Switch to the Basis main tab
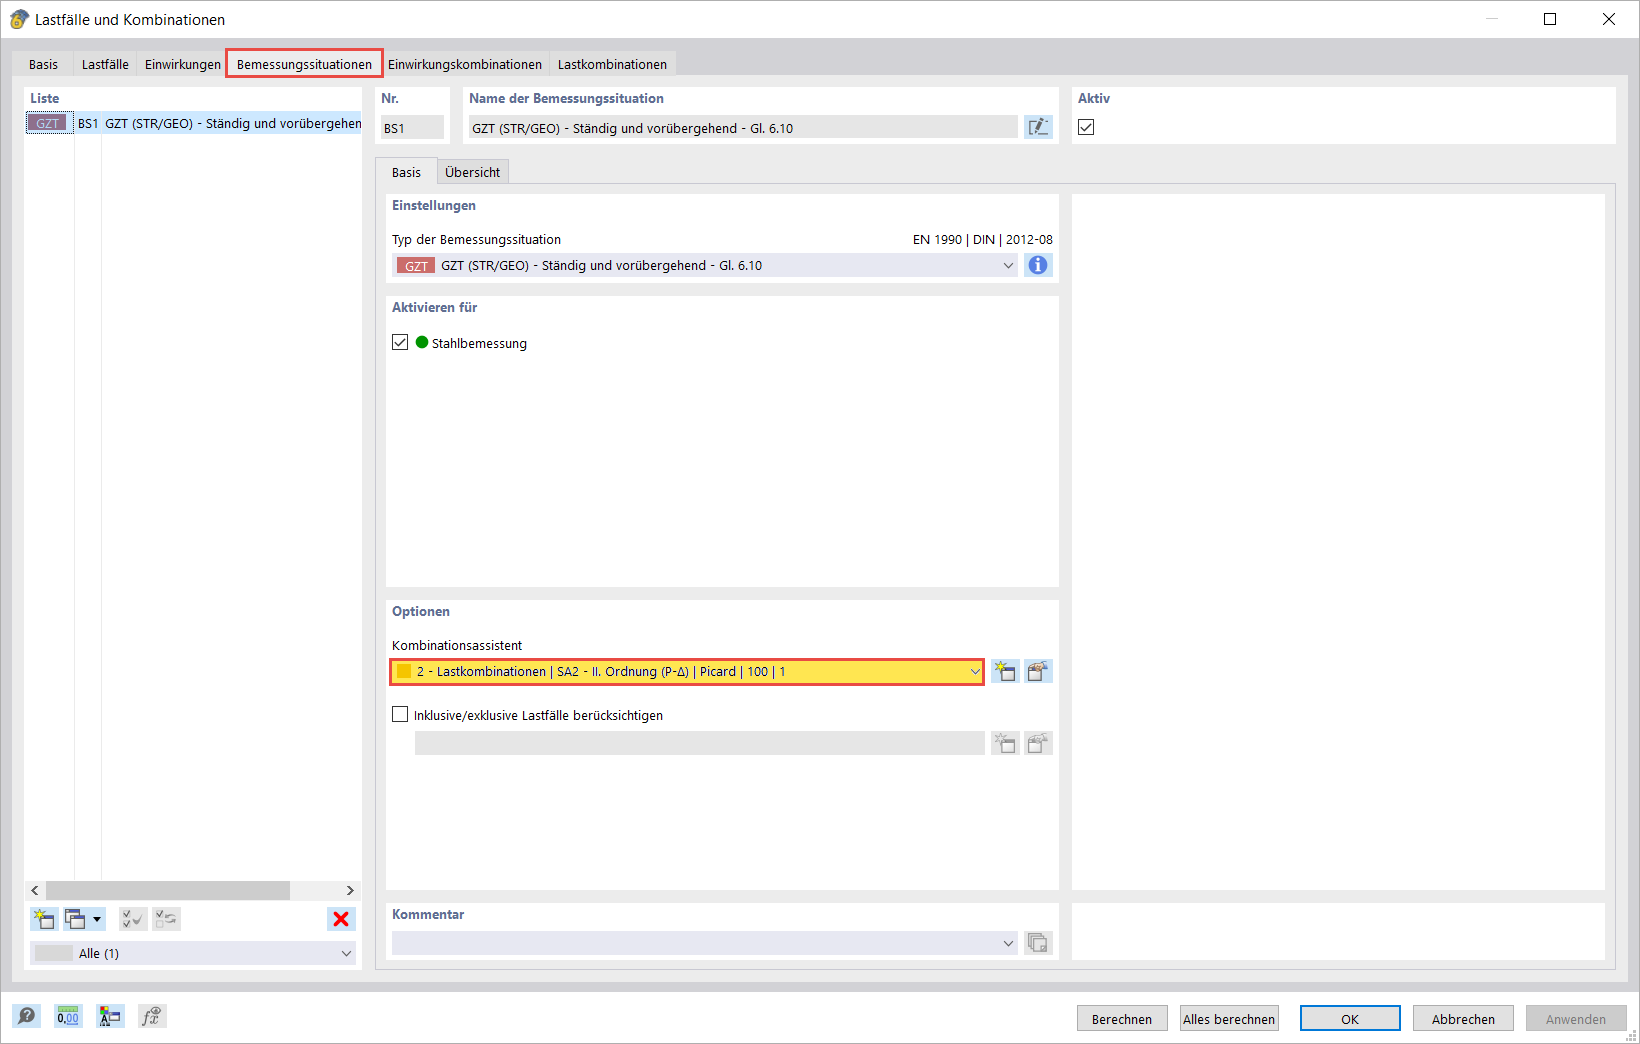The height and width of the screenshot is (1044, 1640). [43, 64]
